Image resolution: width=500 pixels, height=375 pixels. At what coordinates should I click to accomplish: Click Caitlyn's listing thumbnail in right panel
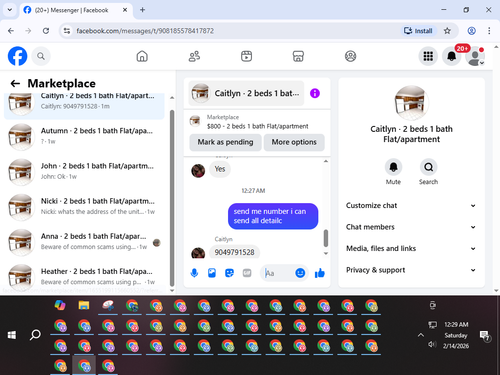coord(411,103)
